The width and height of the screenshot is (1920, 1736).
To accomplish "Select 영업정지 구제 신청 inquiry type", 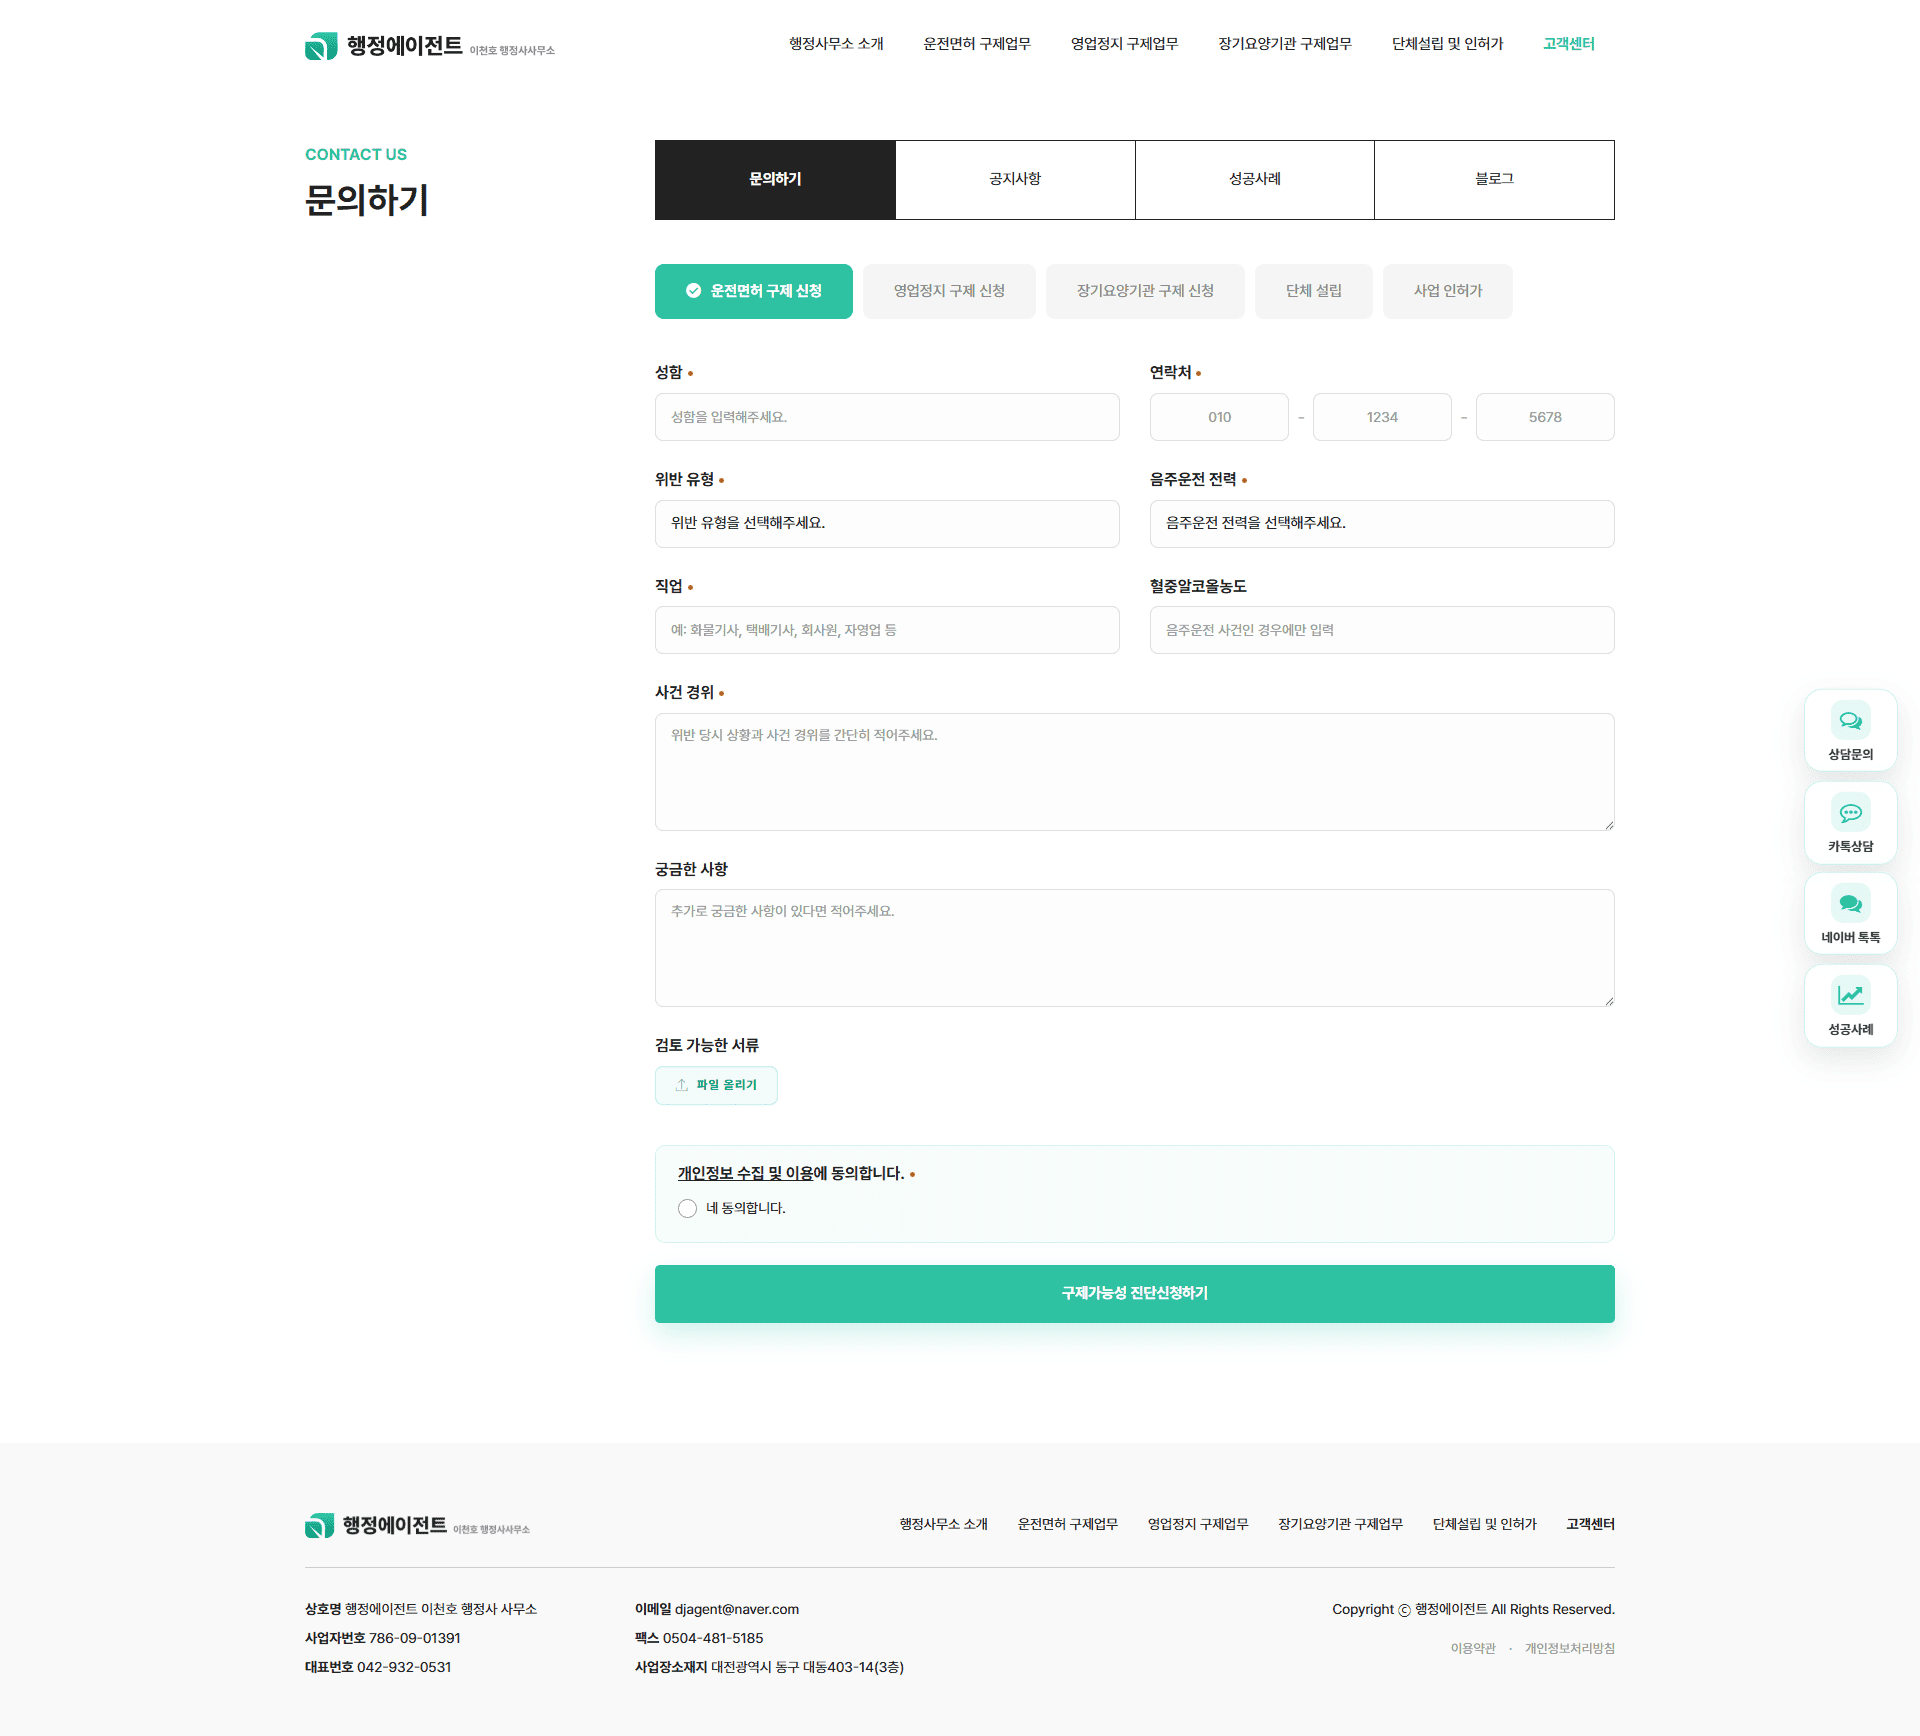I will (x=949, y=291).
